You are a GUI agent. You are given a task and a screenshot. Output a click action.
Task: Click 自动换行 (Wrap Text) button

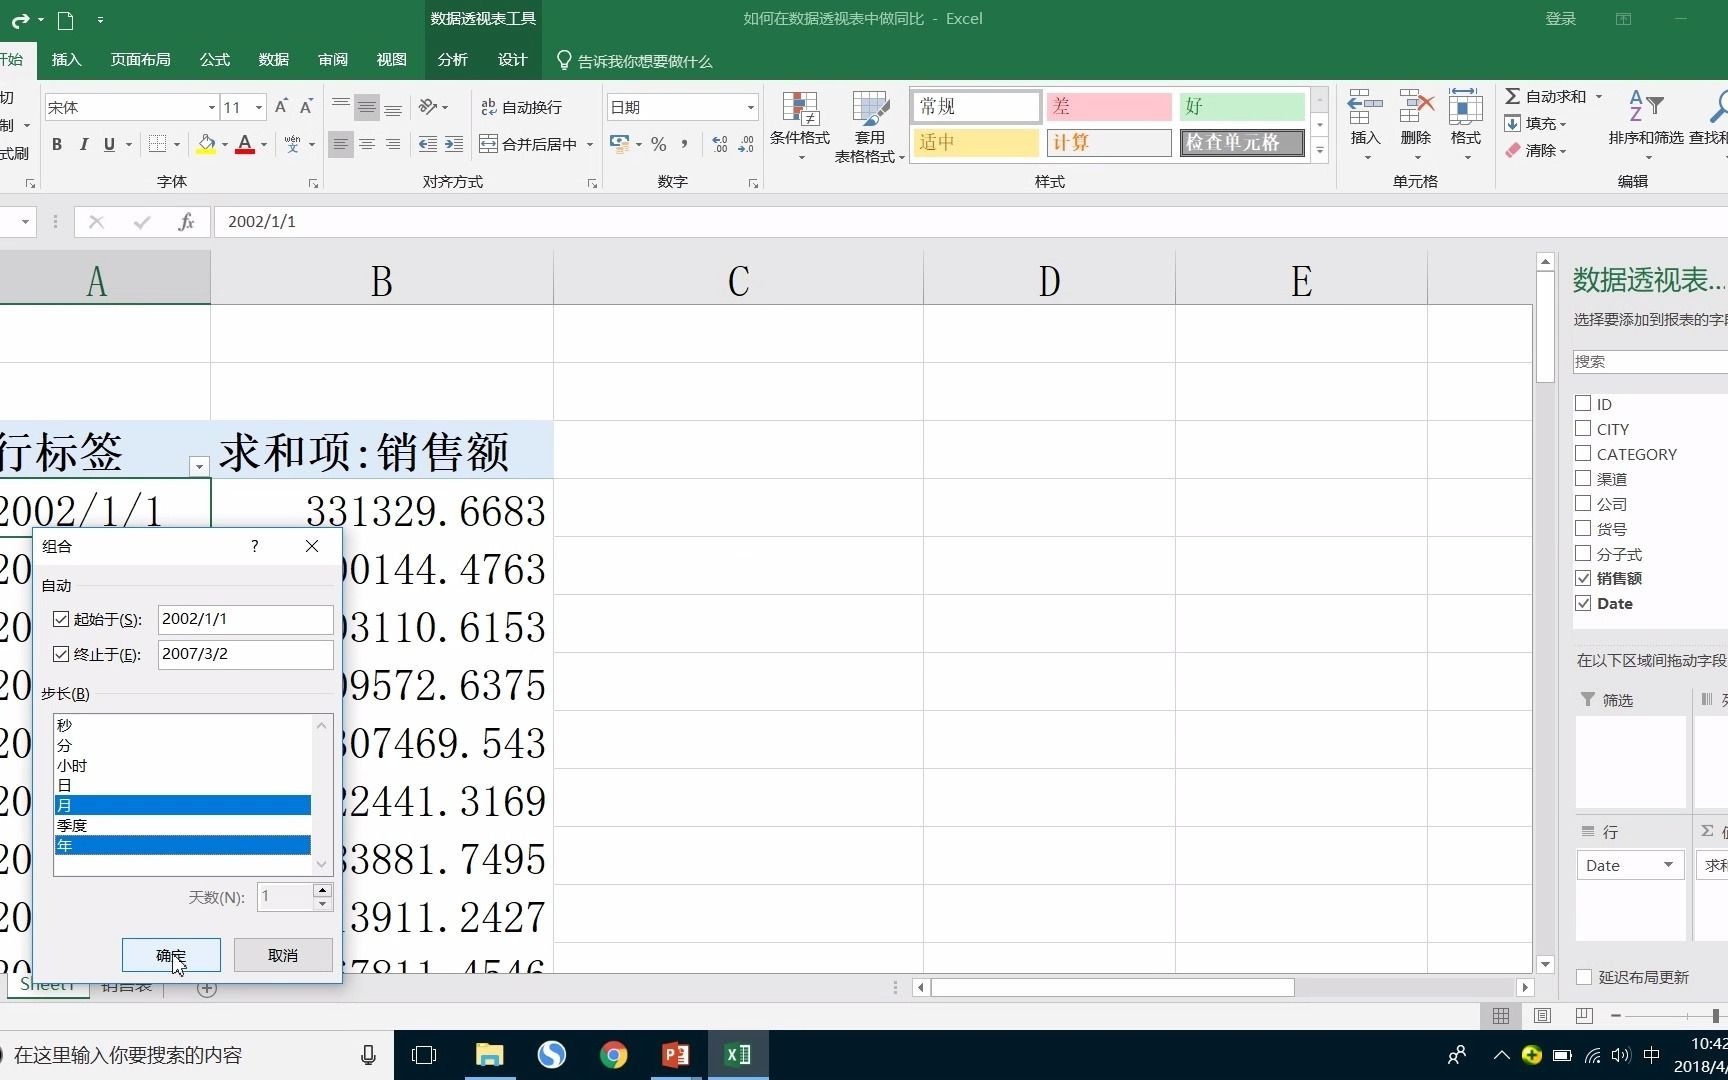521,107
